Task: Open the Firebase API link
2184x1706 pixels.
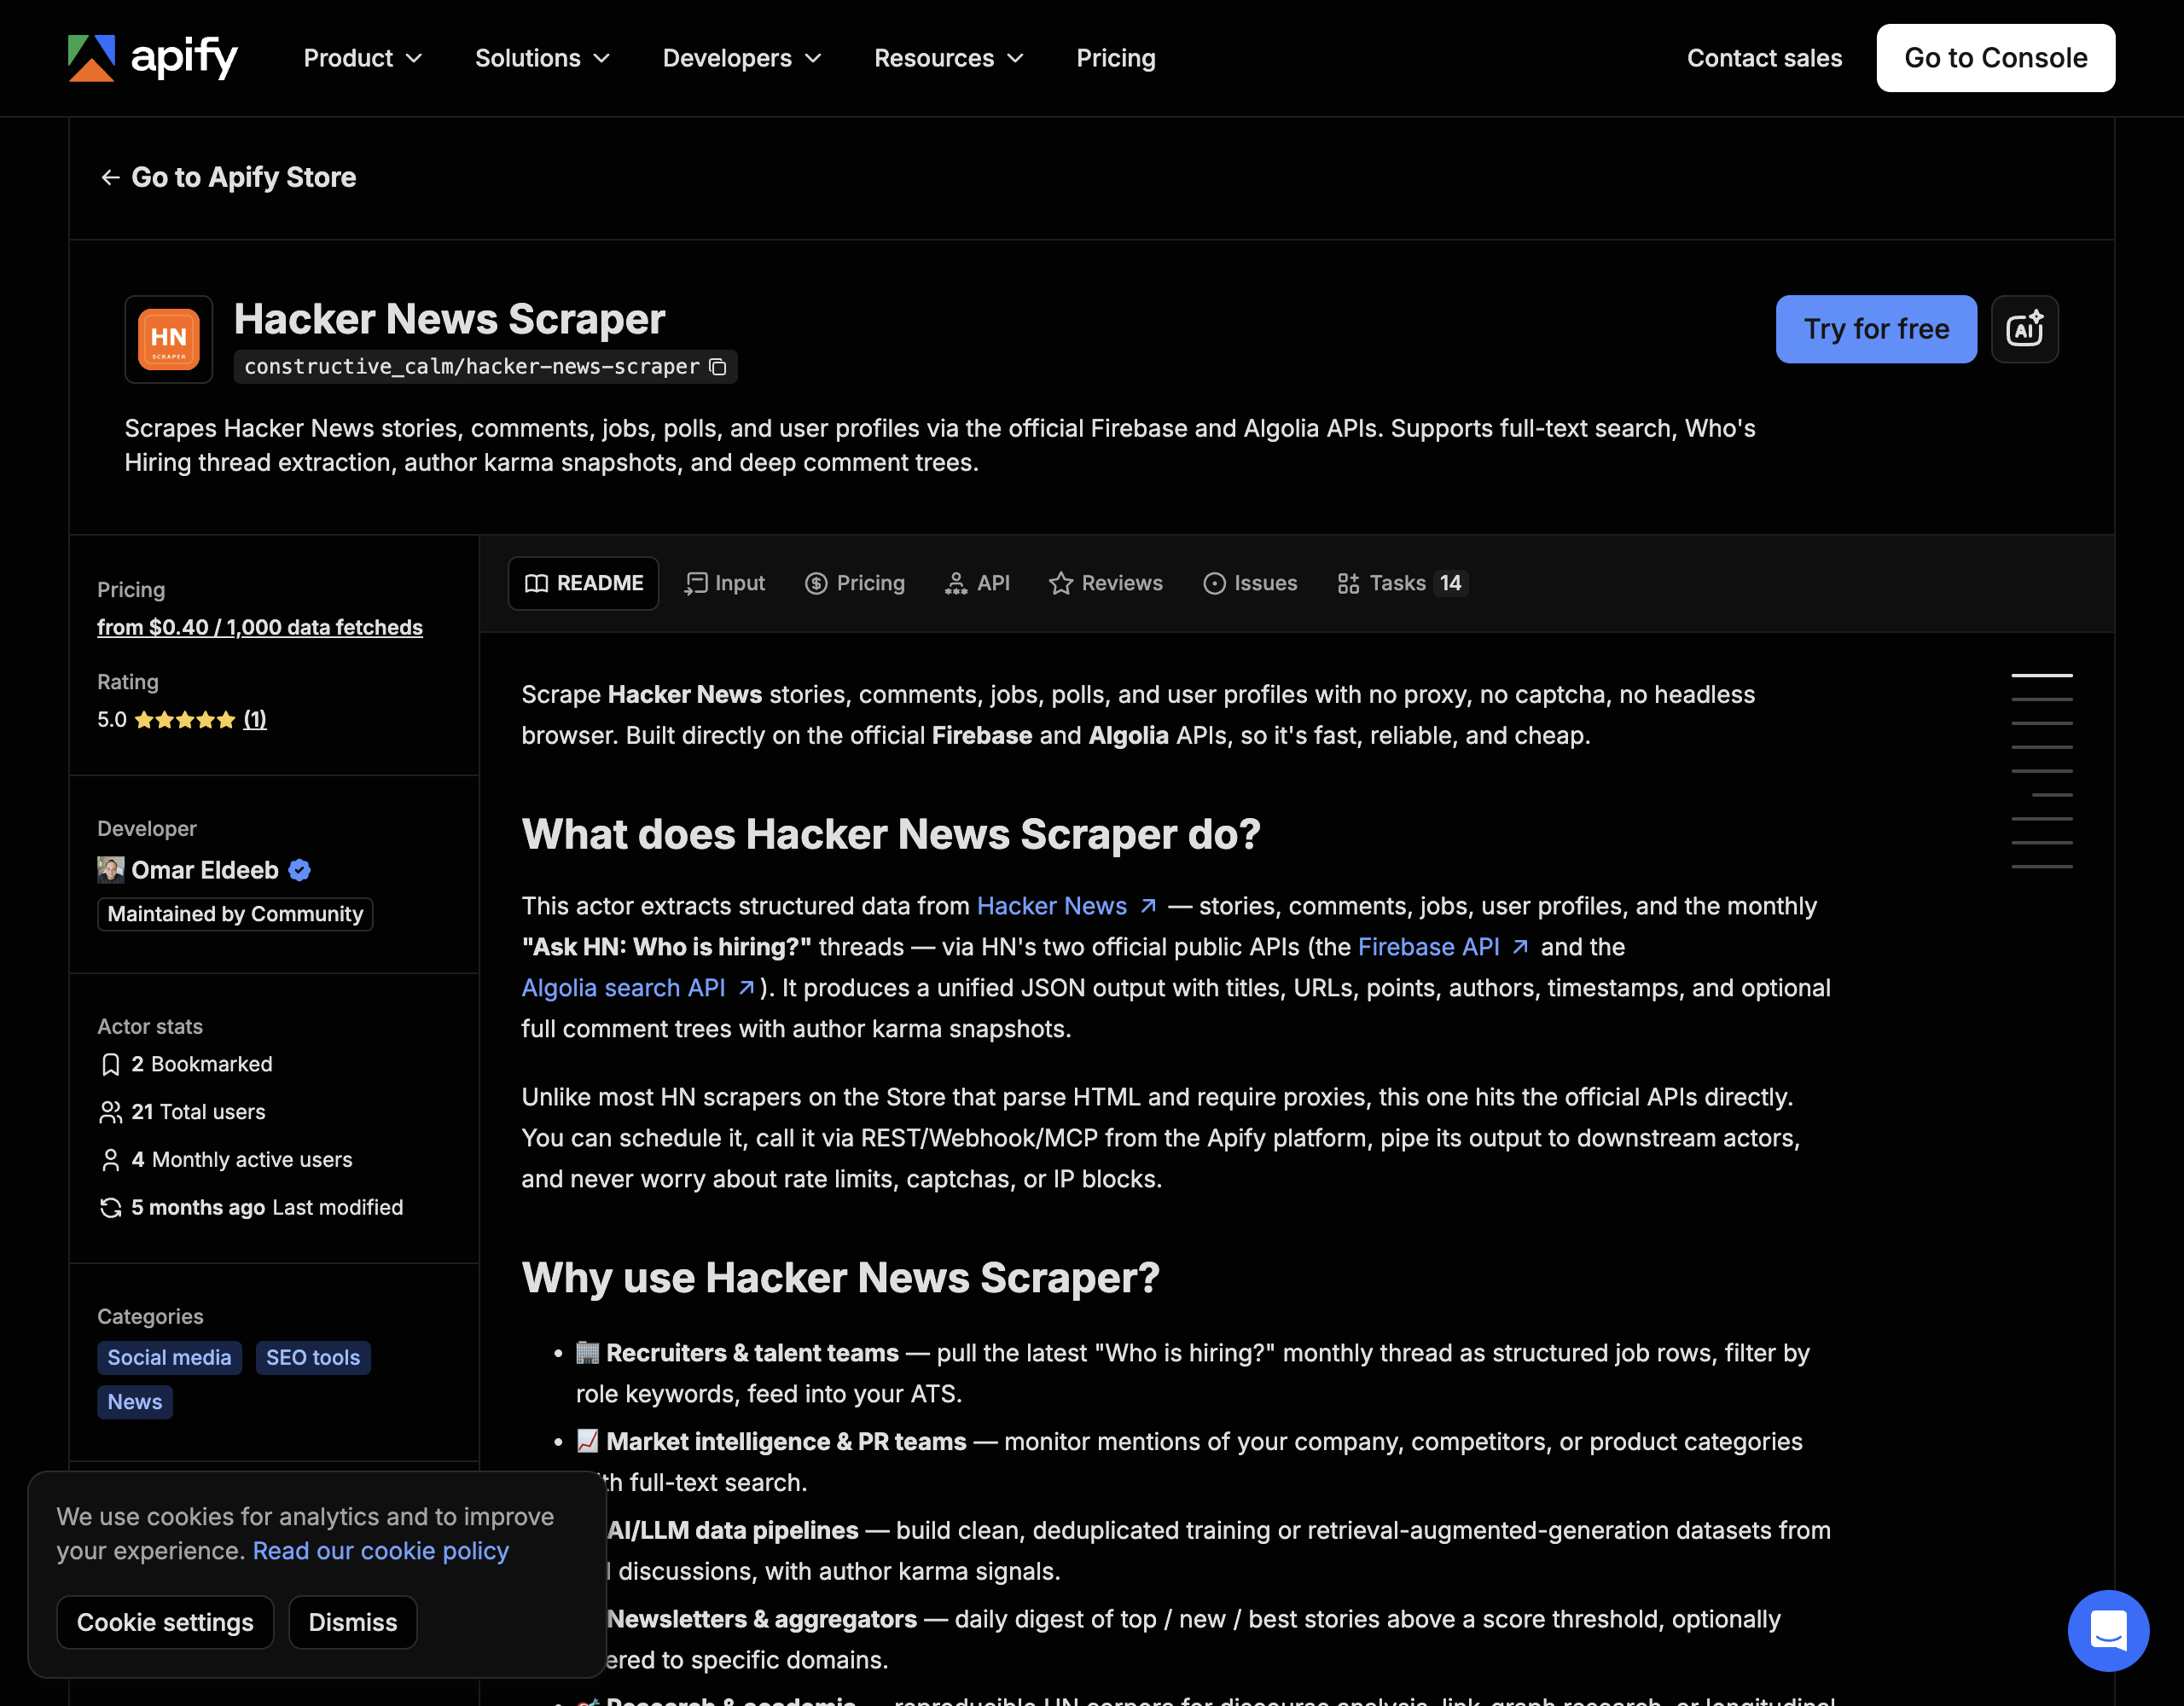Action: pos(1428,947)
